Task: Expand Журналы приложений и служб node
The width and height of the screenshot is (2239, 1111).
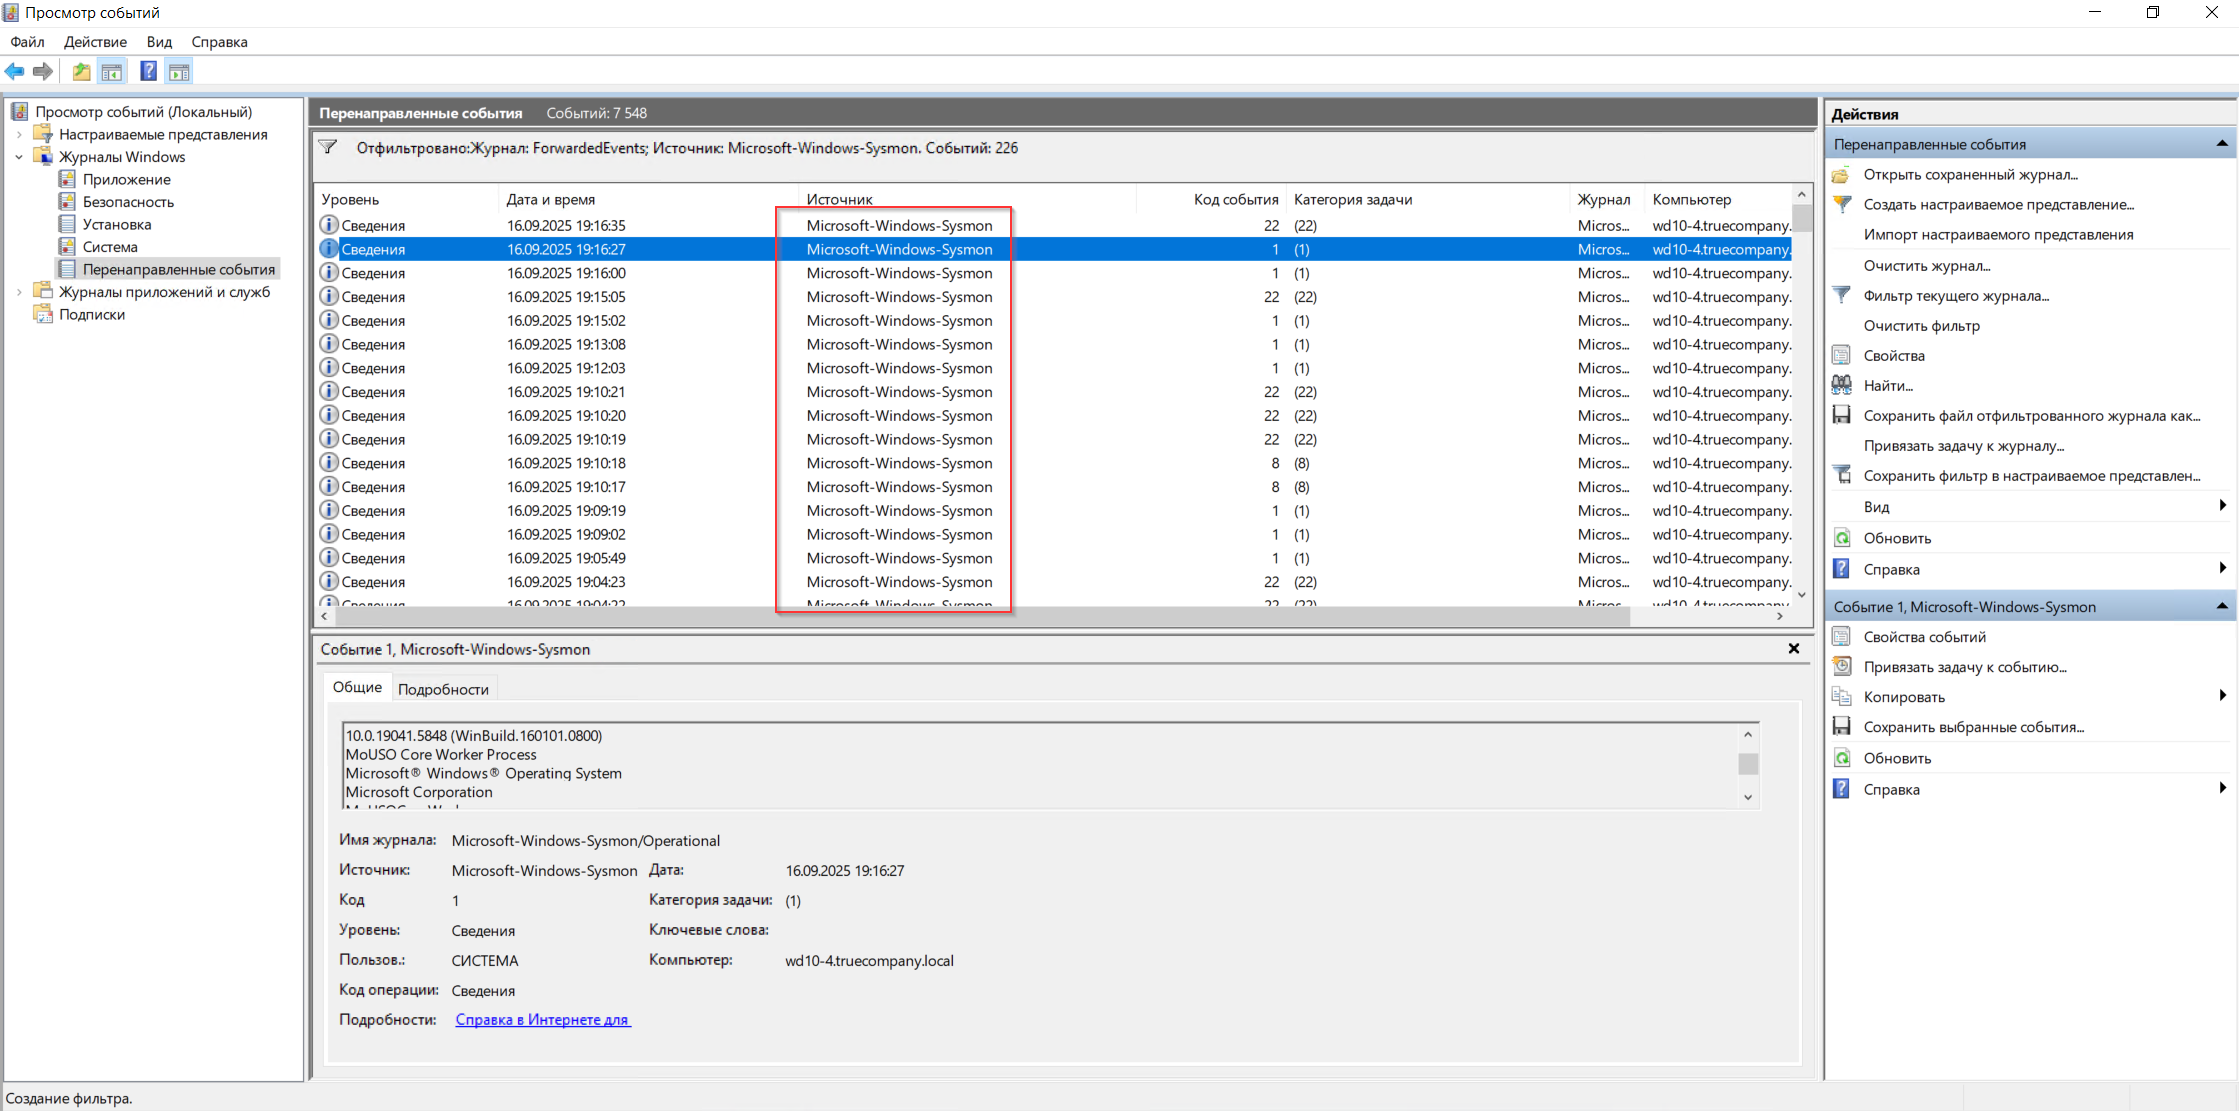Action: click(19, 292)
